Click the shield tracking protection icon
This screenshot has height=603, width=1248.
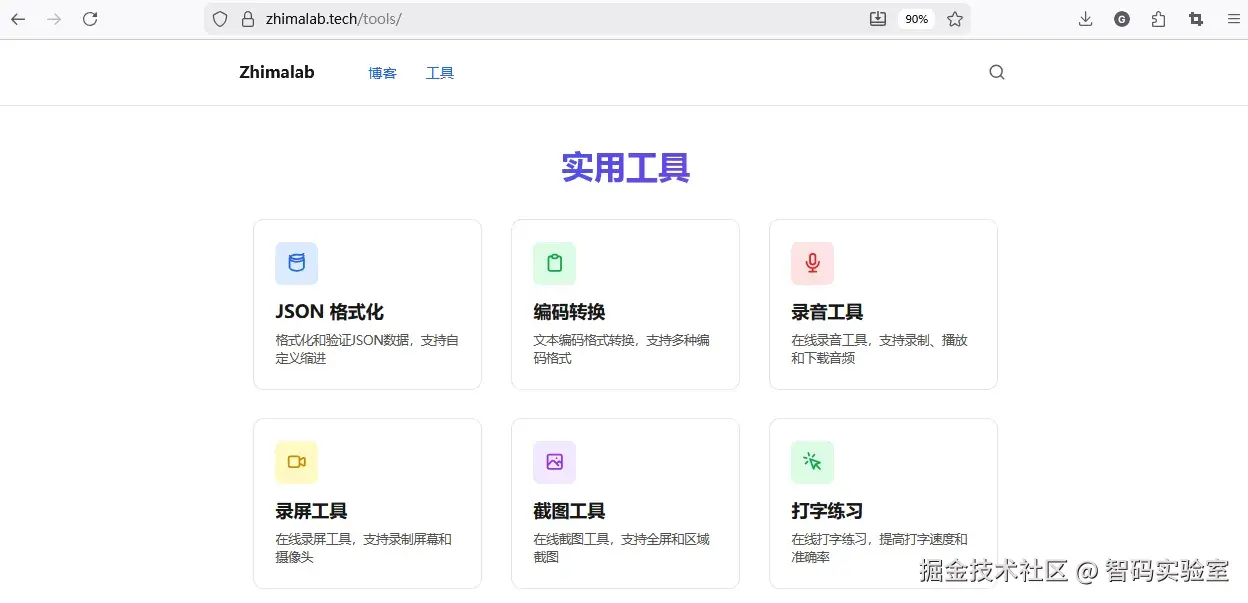coord(219,18)
